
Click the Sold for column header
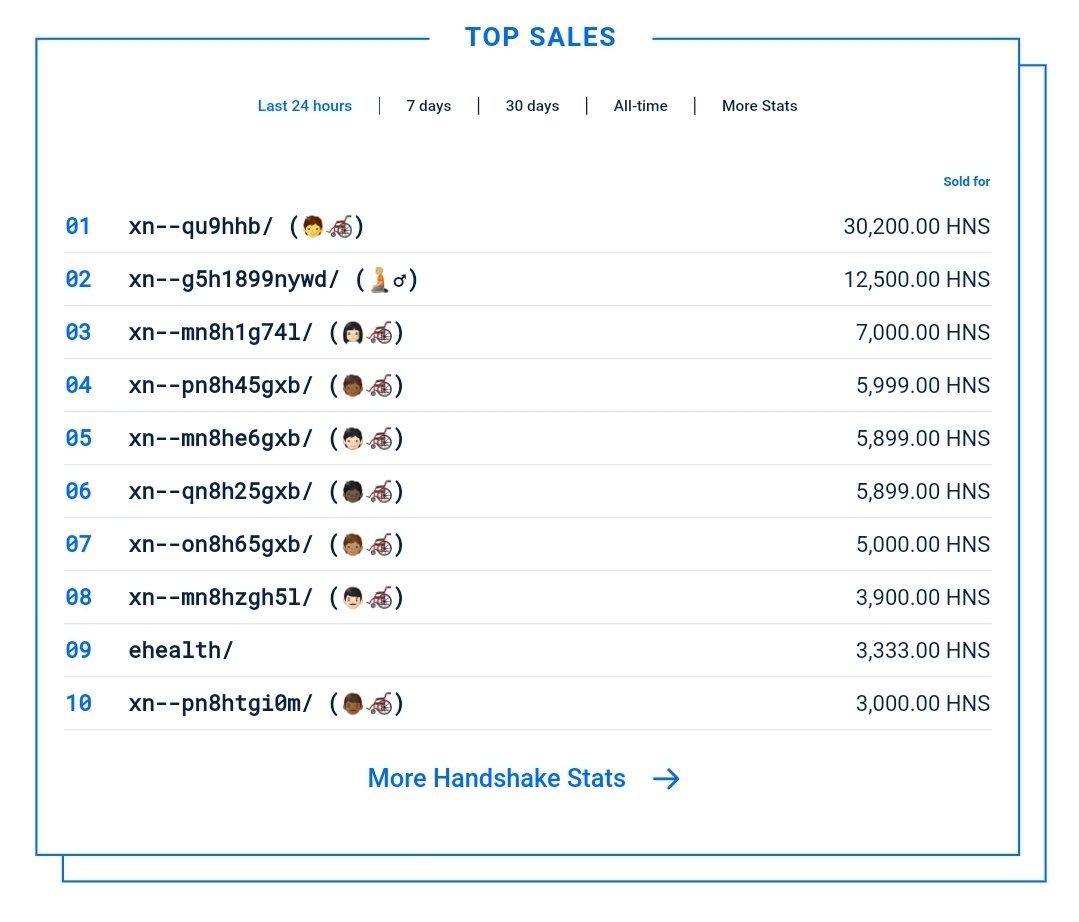coord(966,182)
